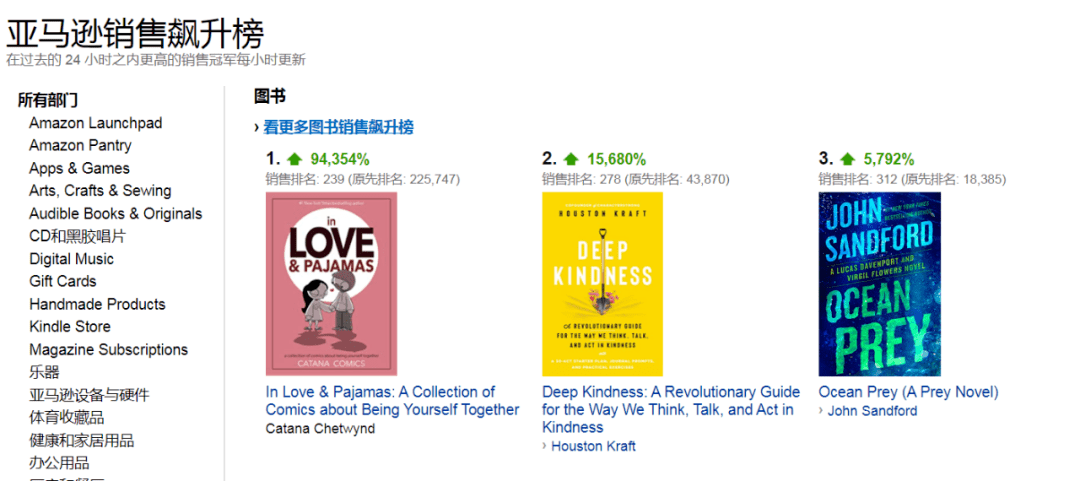
Task: Open author Houston Kraft's page
Action: pyautogui.click(x=593, y=446)
